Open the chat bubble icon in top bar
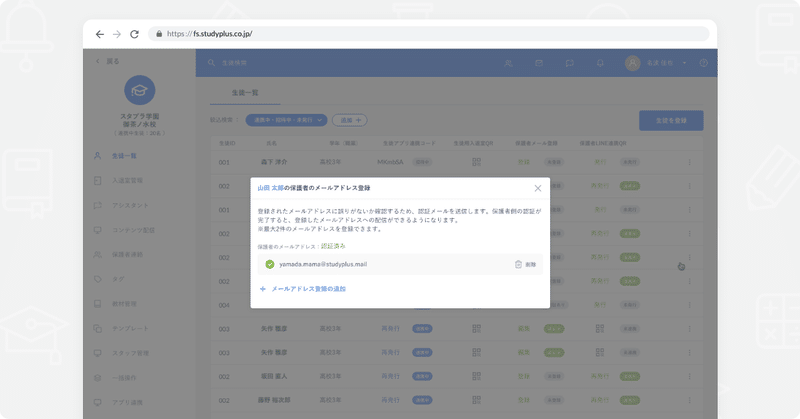Image resolution: width=800 pixels, height=419 pixels. click(569, 63)
